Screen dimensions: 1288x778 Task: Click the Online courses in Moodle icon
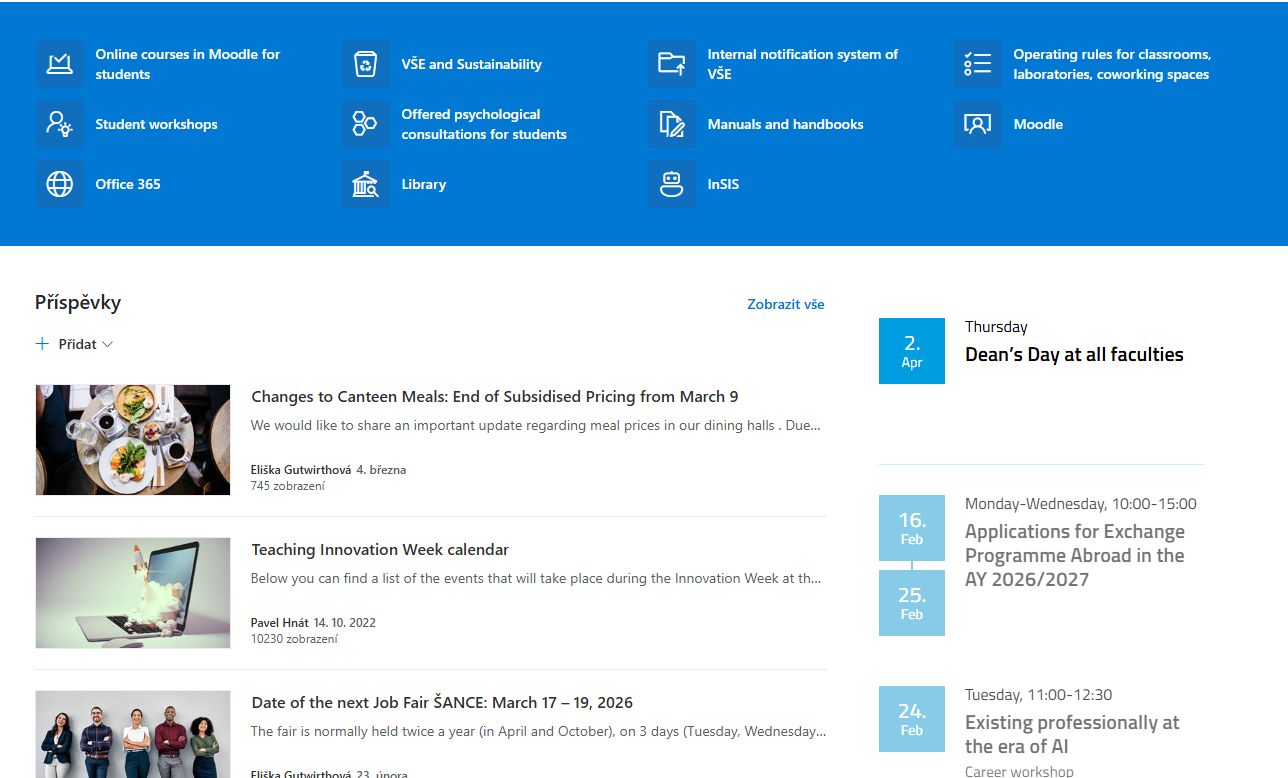tap(60, 64)
